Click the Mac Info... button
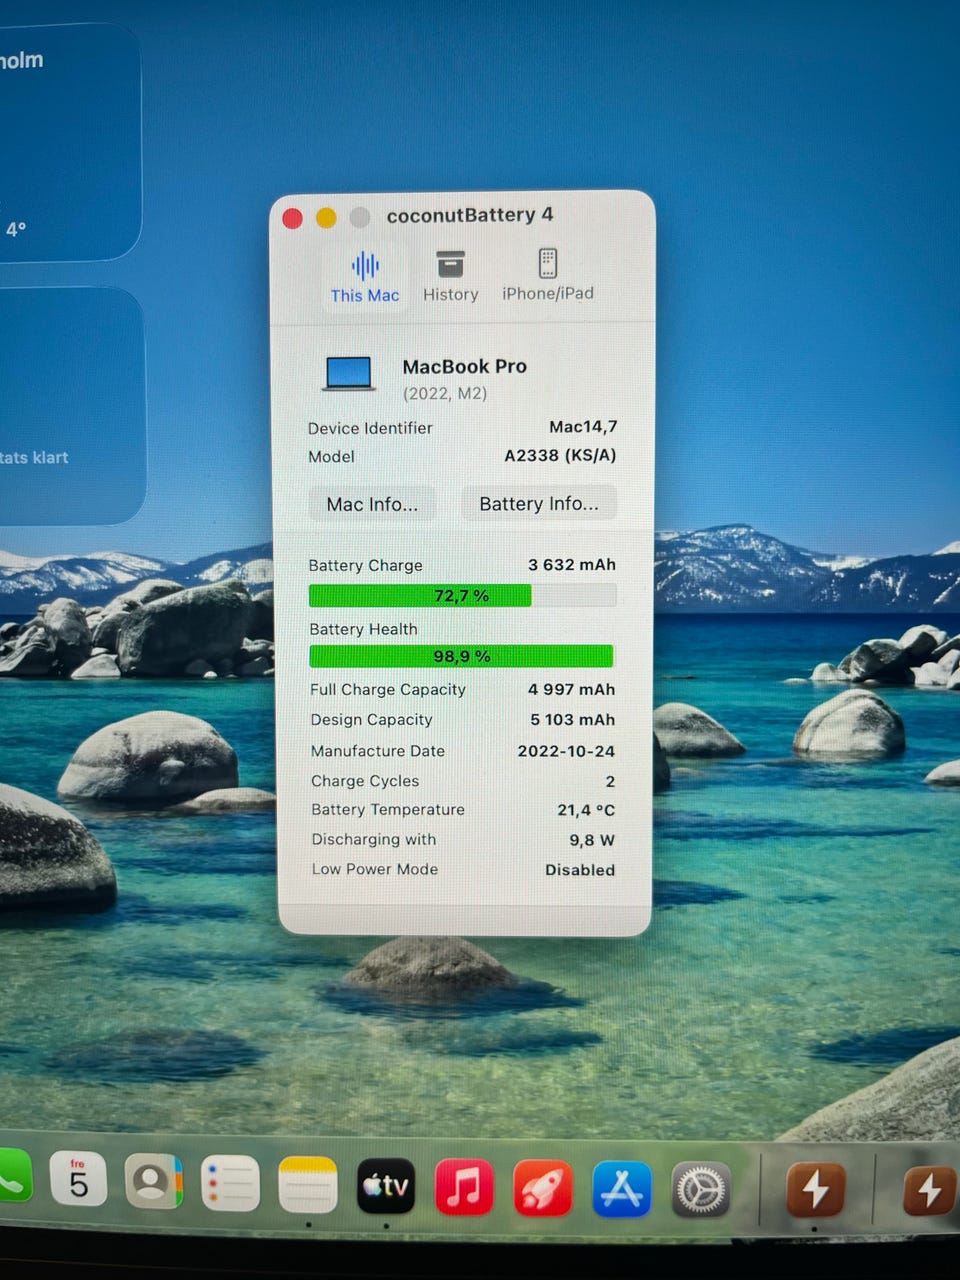Image resolution: width=960 pixels, height=1280 pixels. (x=372, y=504)
